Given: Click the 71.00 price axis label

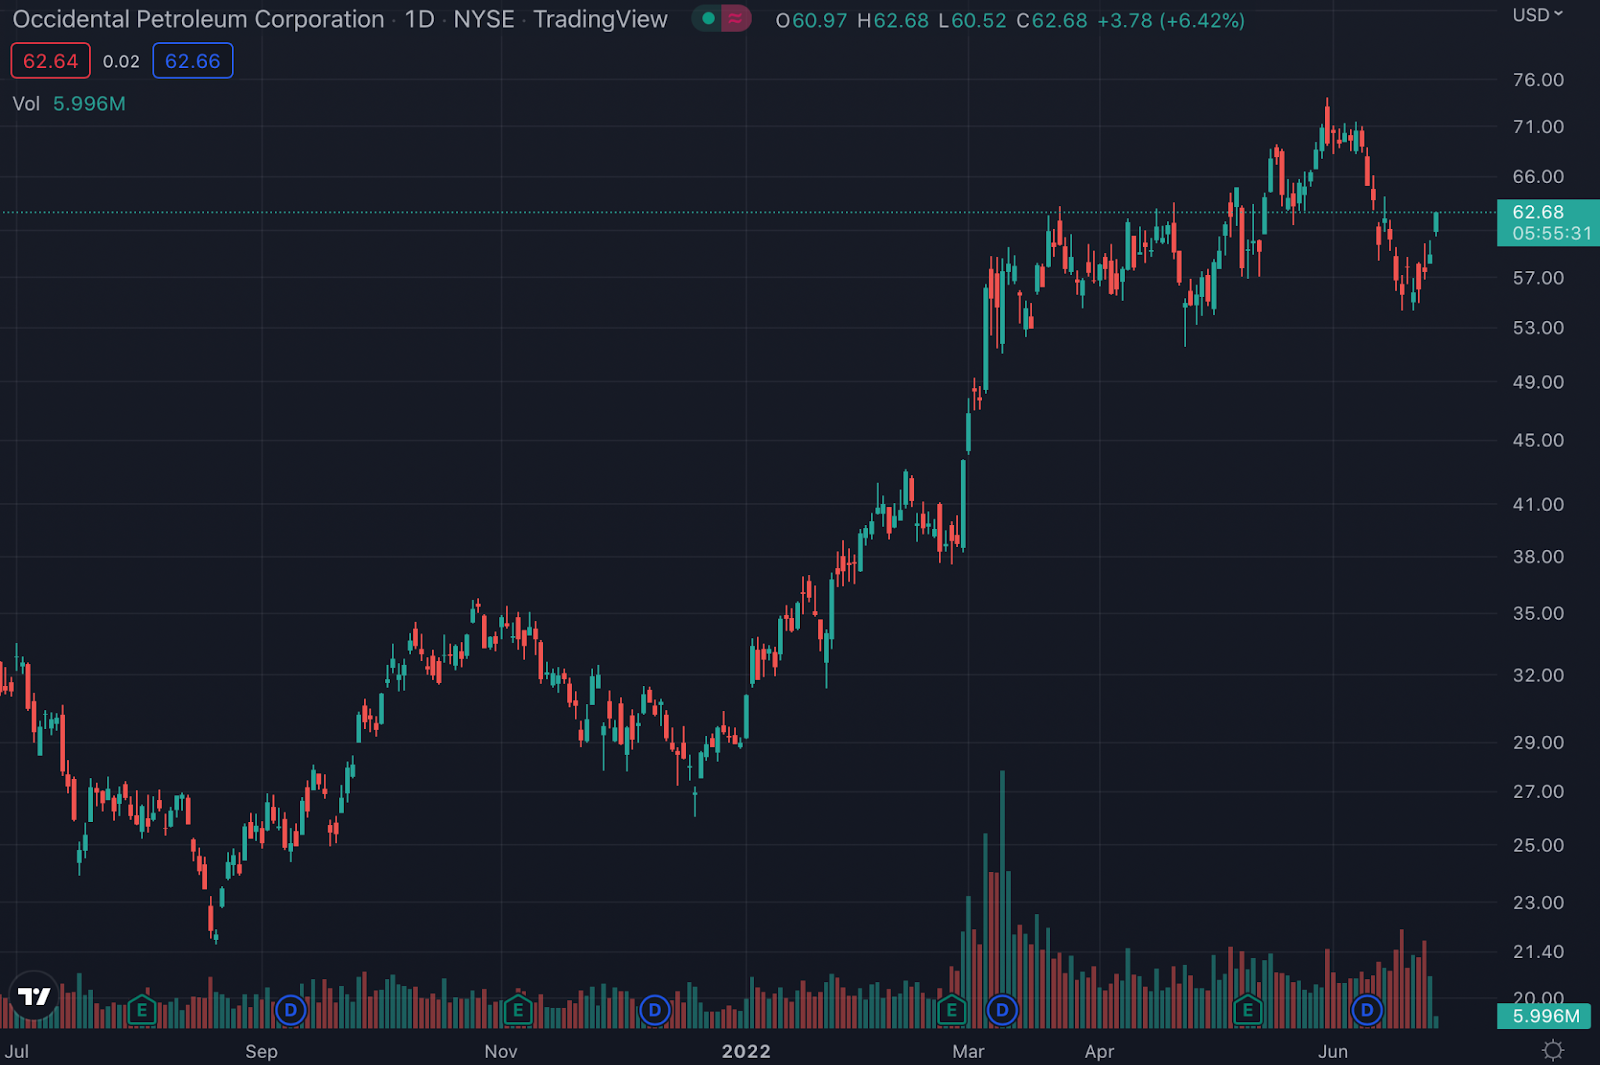Looking at the screenshot, I should (1538, 127).
